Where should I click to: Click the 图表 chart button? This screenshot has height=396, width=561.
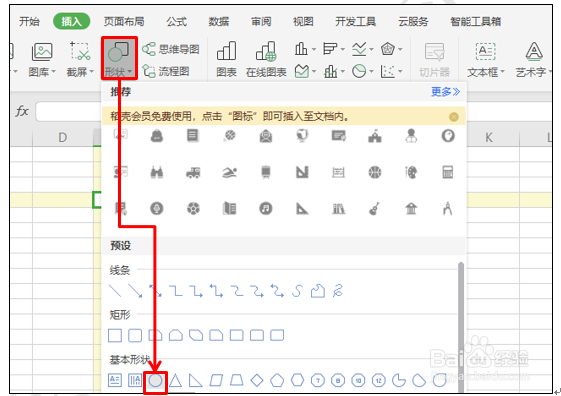226,59
